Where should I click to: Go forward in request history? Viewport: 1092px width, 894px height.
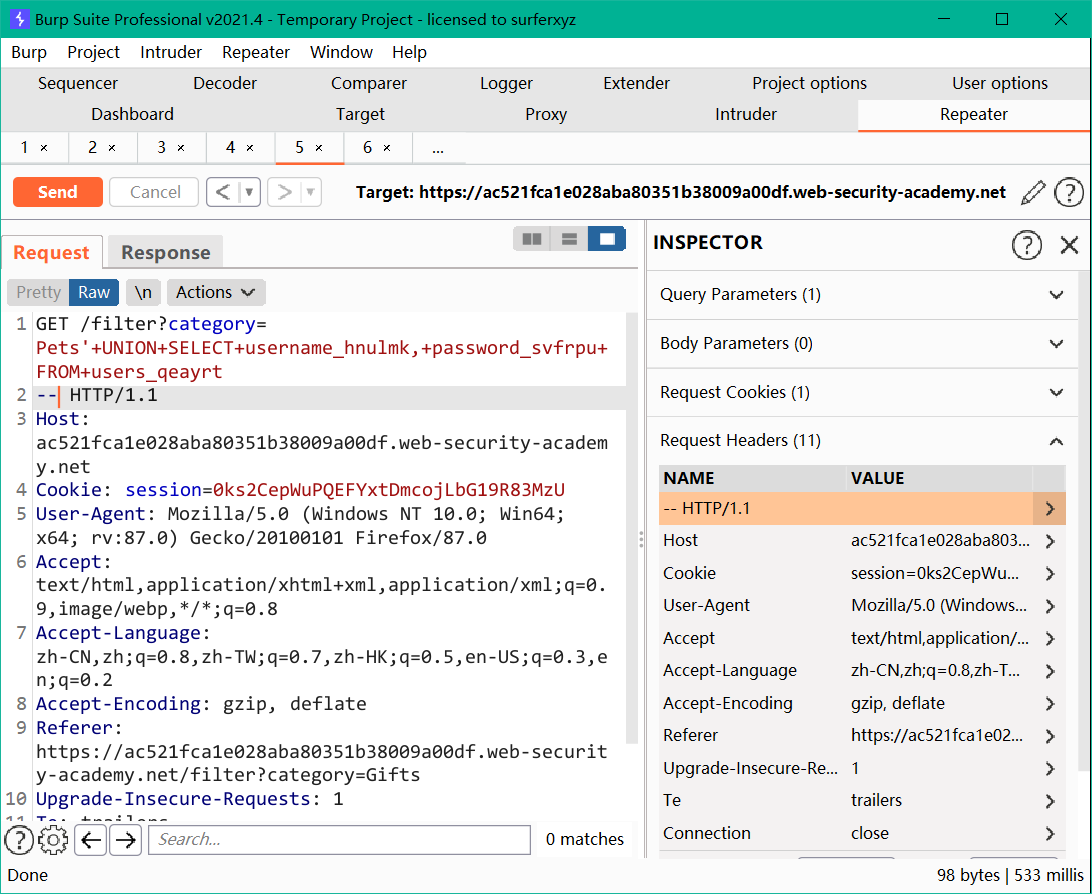tap(284, 192)
